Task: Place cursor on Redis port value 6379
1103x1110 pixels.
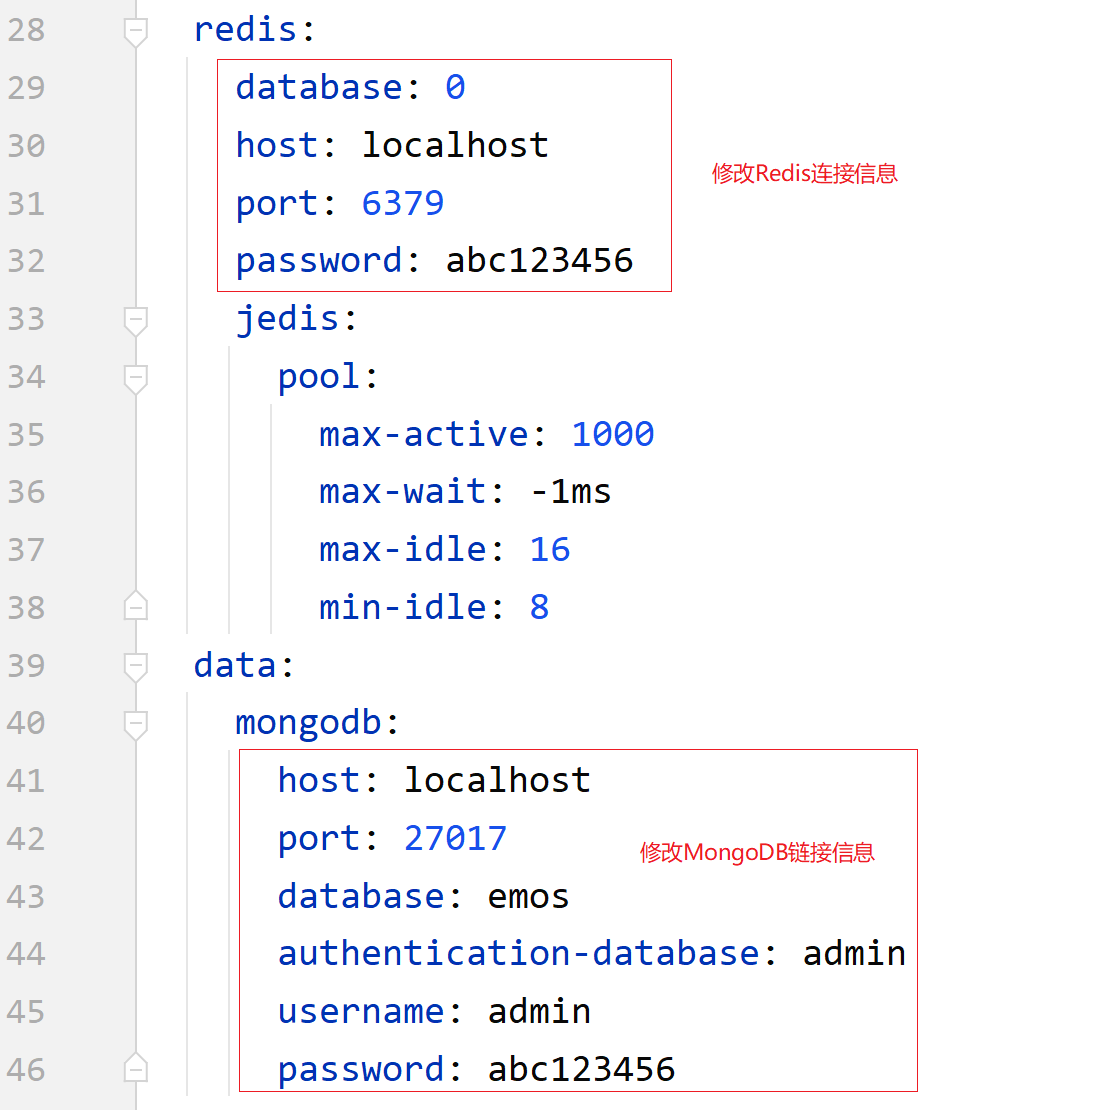Action: pos(402,203)
